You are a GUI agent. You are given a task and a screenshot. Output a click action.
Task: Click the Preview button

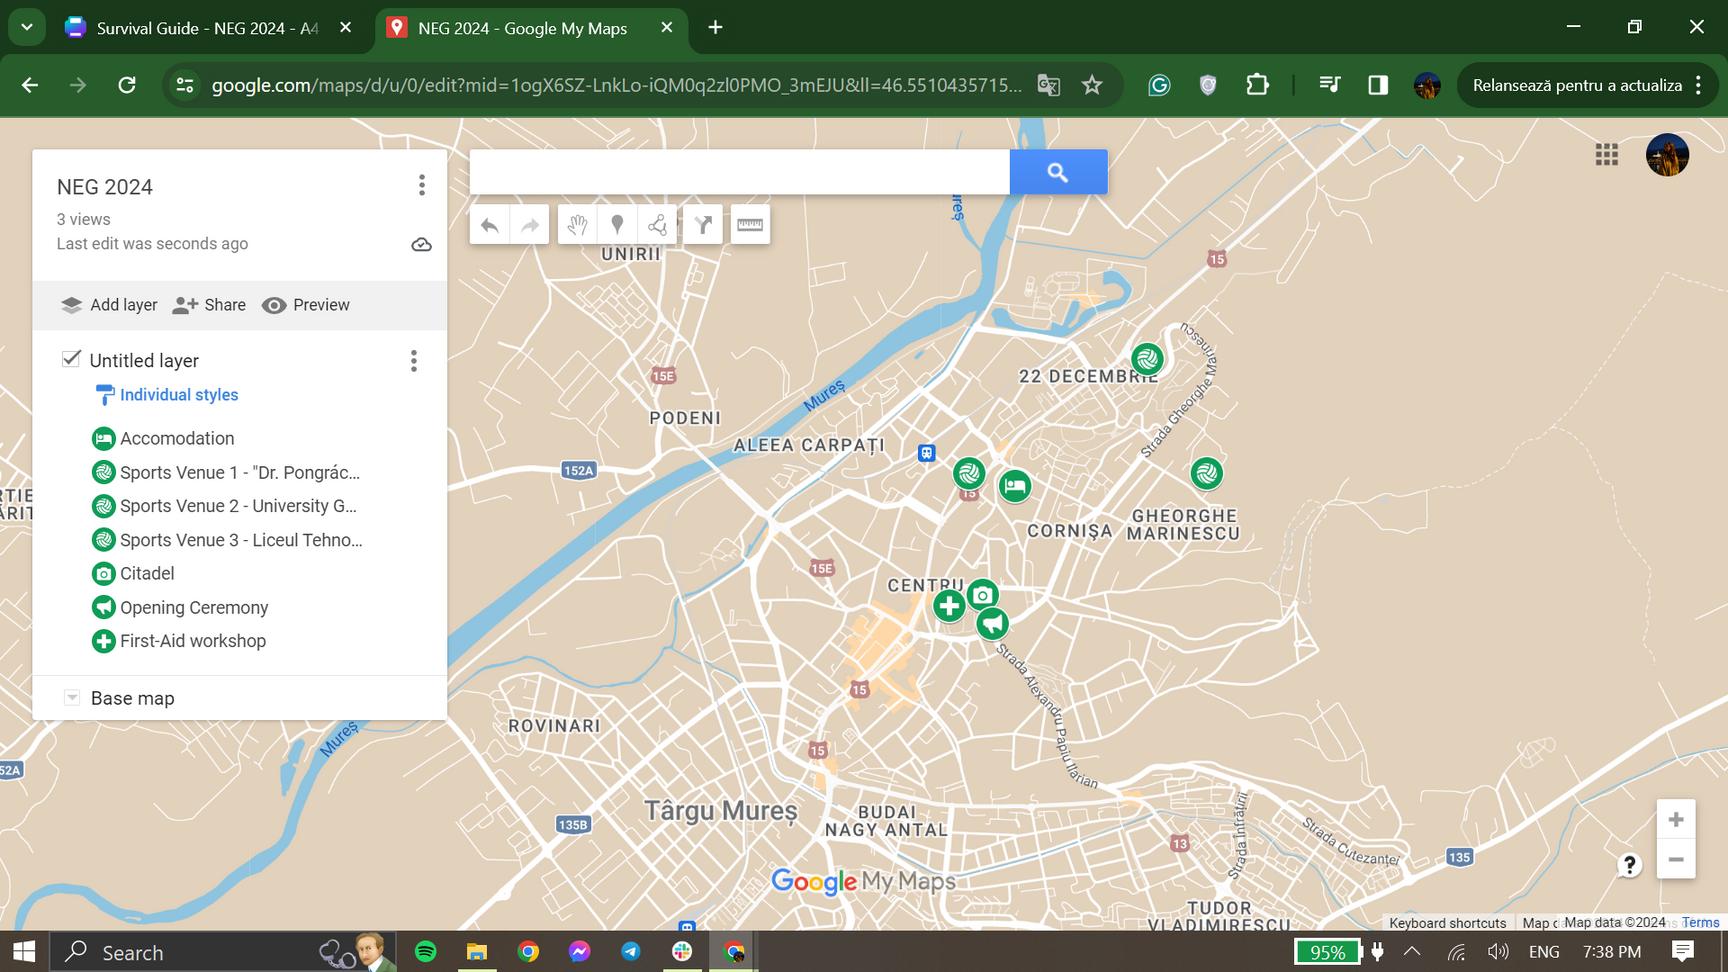click(x=306, y=305)
